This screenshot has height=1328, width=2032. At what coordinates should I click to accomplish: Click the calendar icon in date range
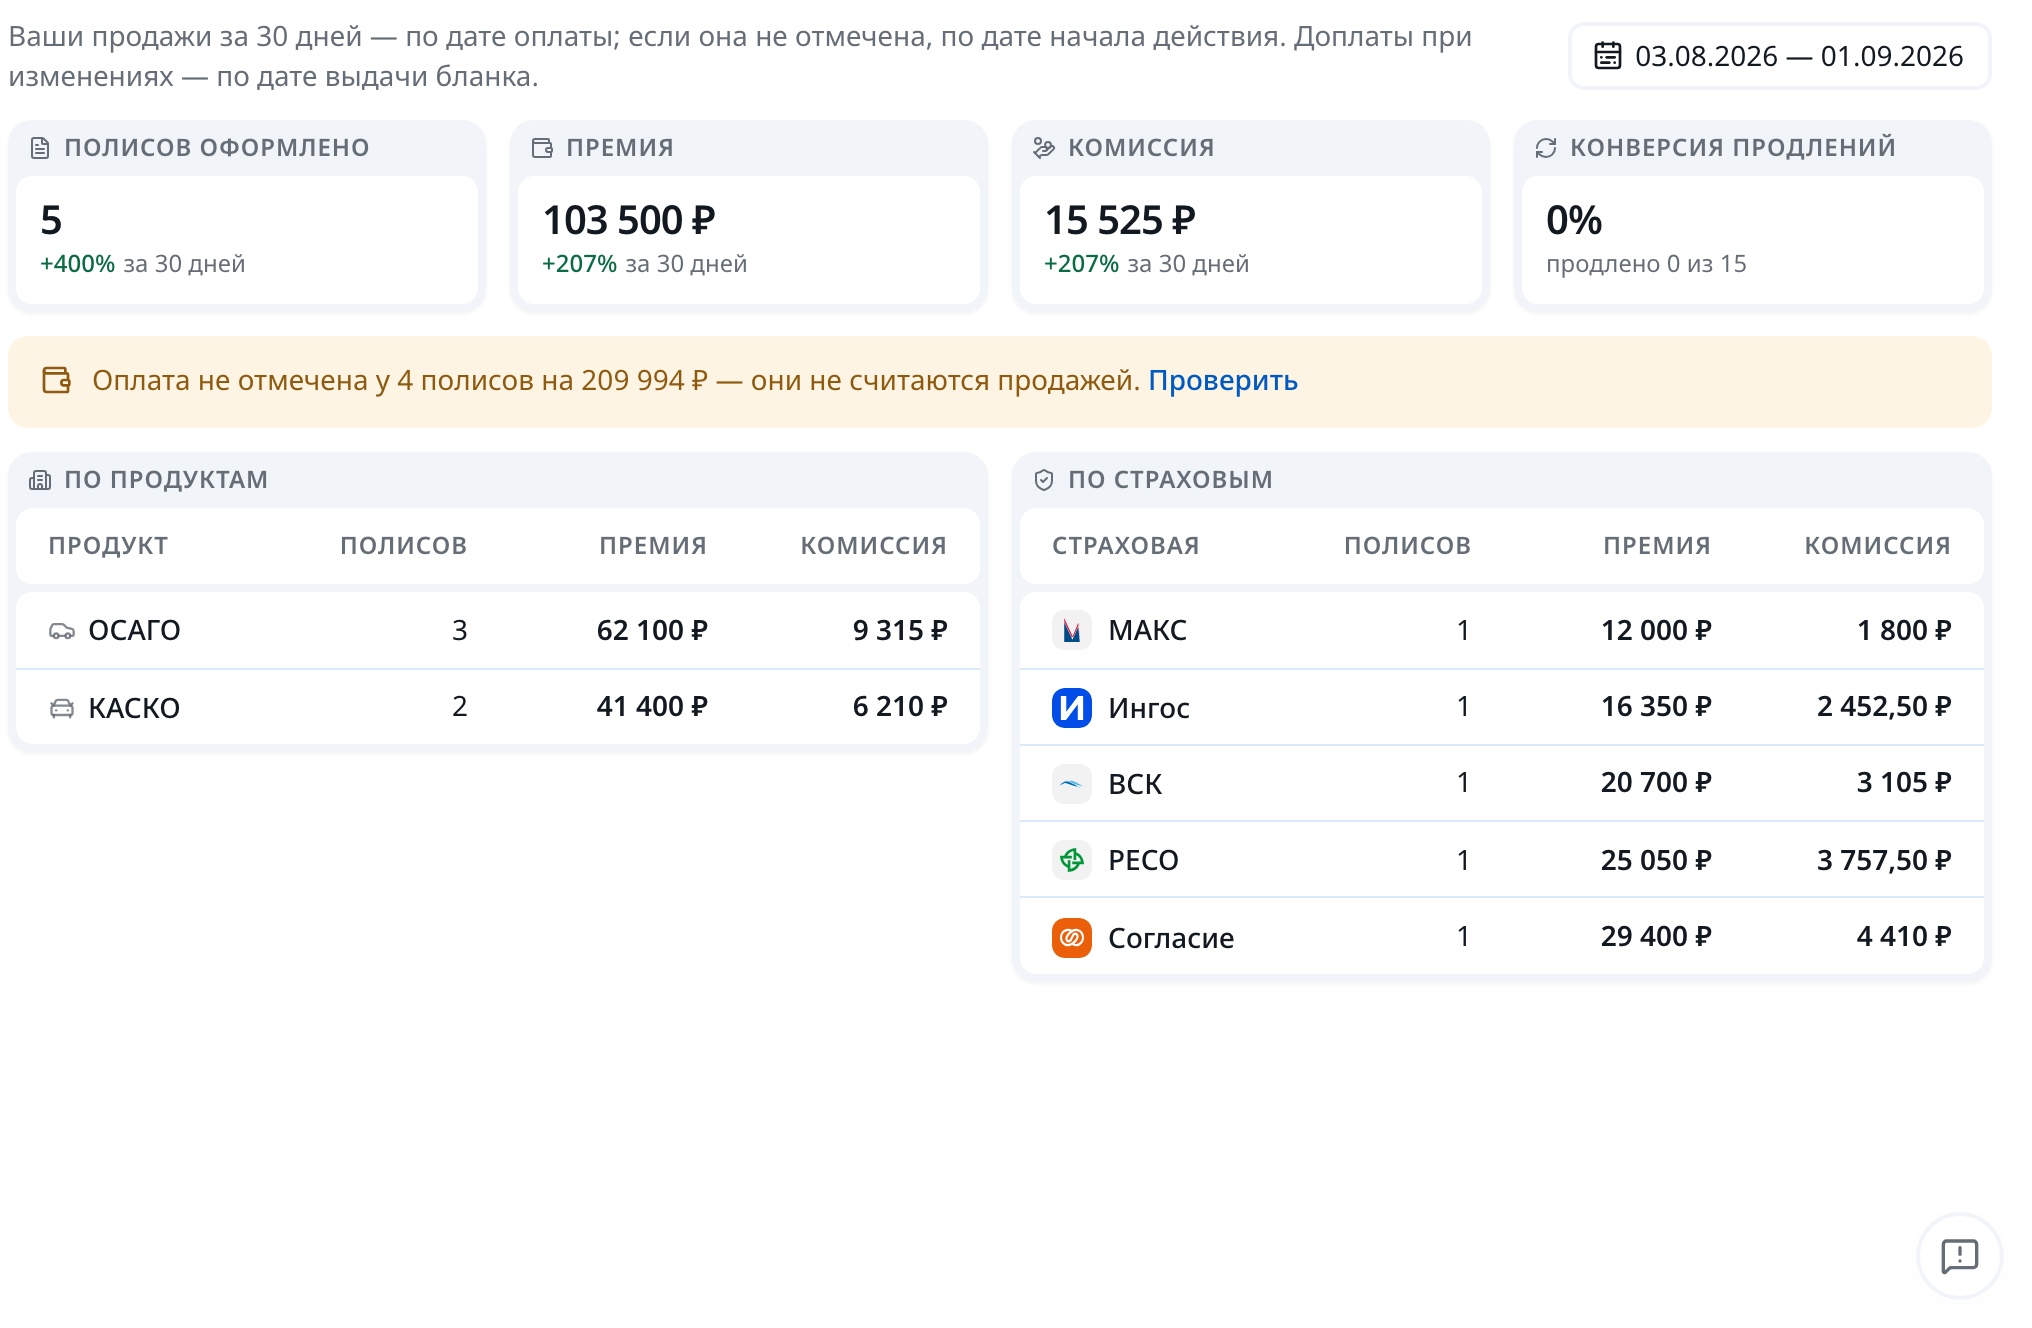click(1607, 56)
